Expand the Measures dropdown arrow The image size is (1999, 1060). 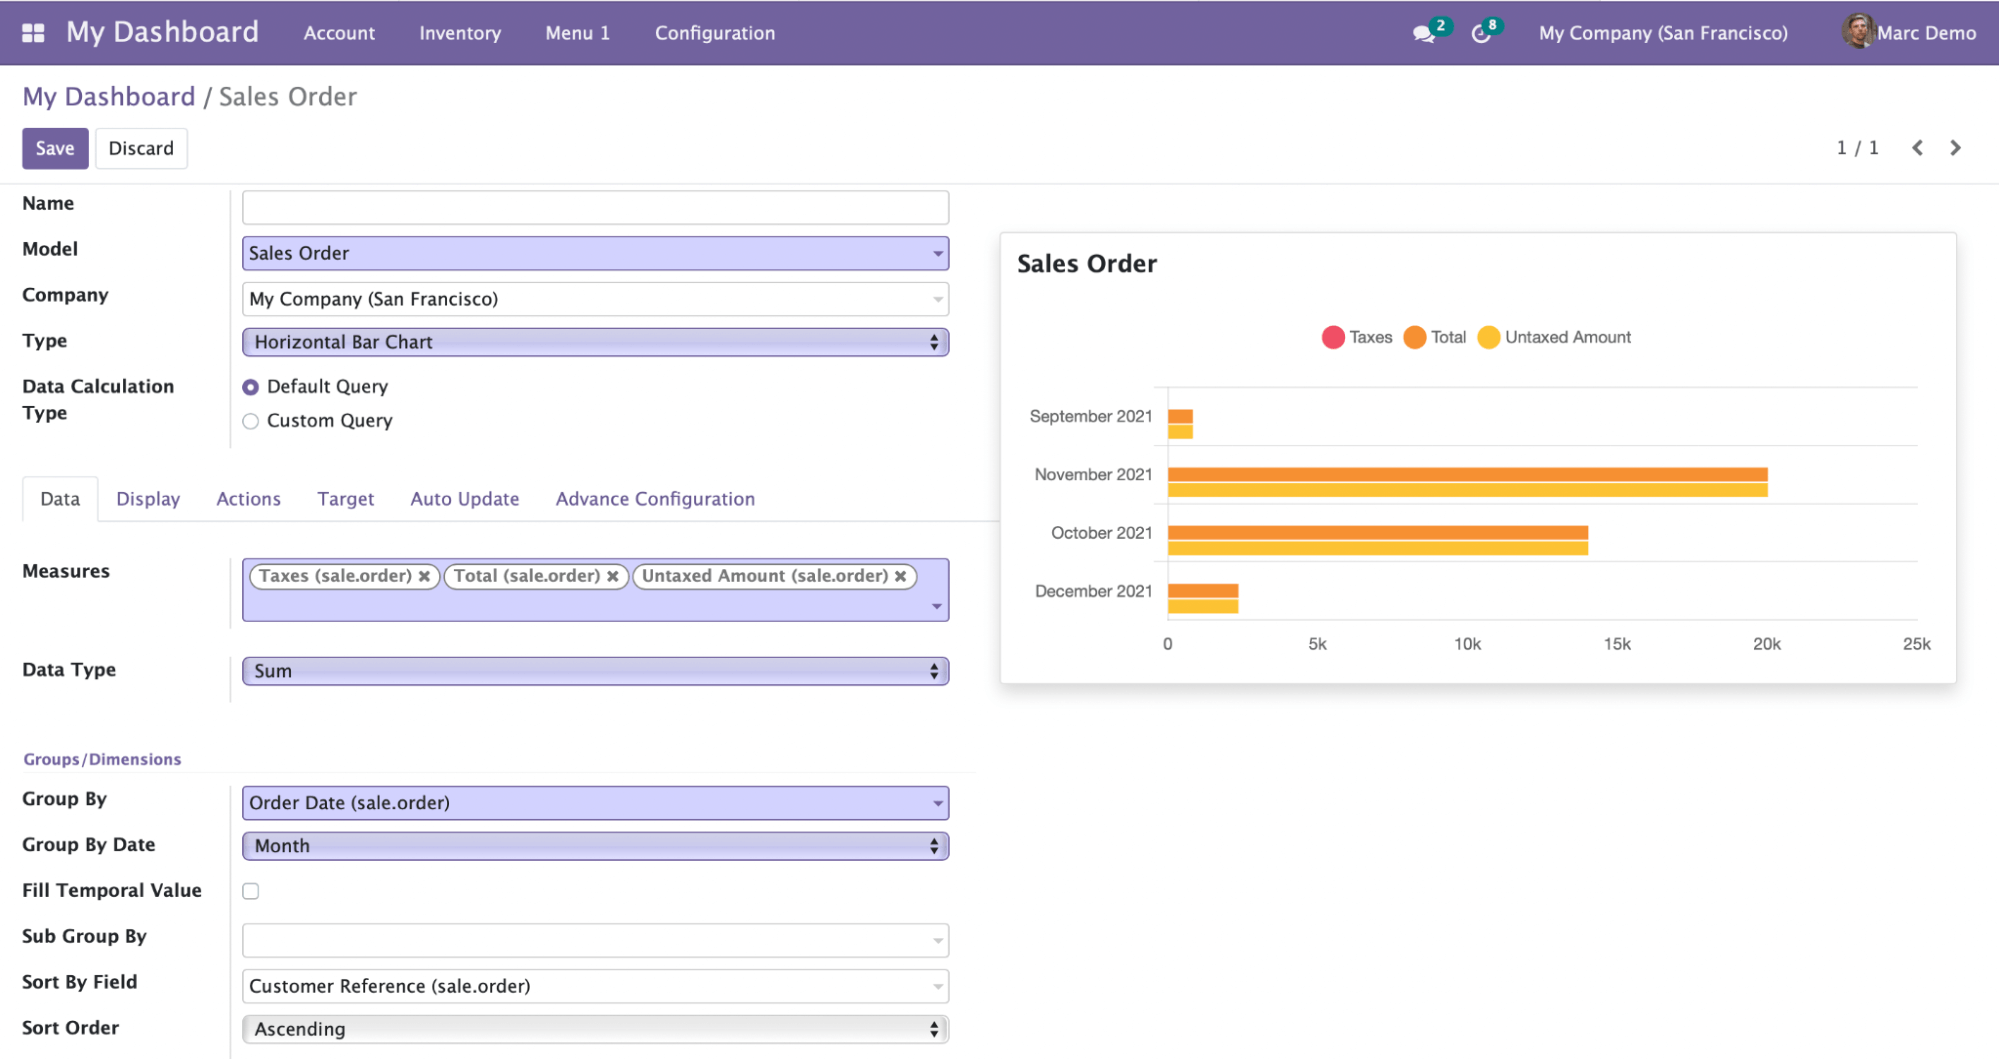[x=936, y=606]
